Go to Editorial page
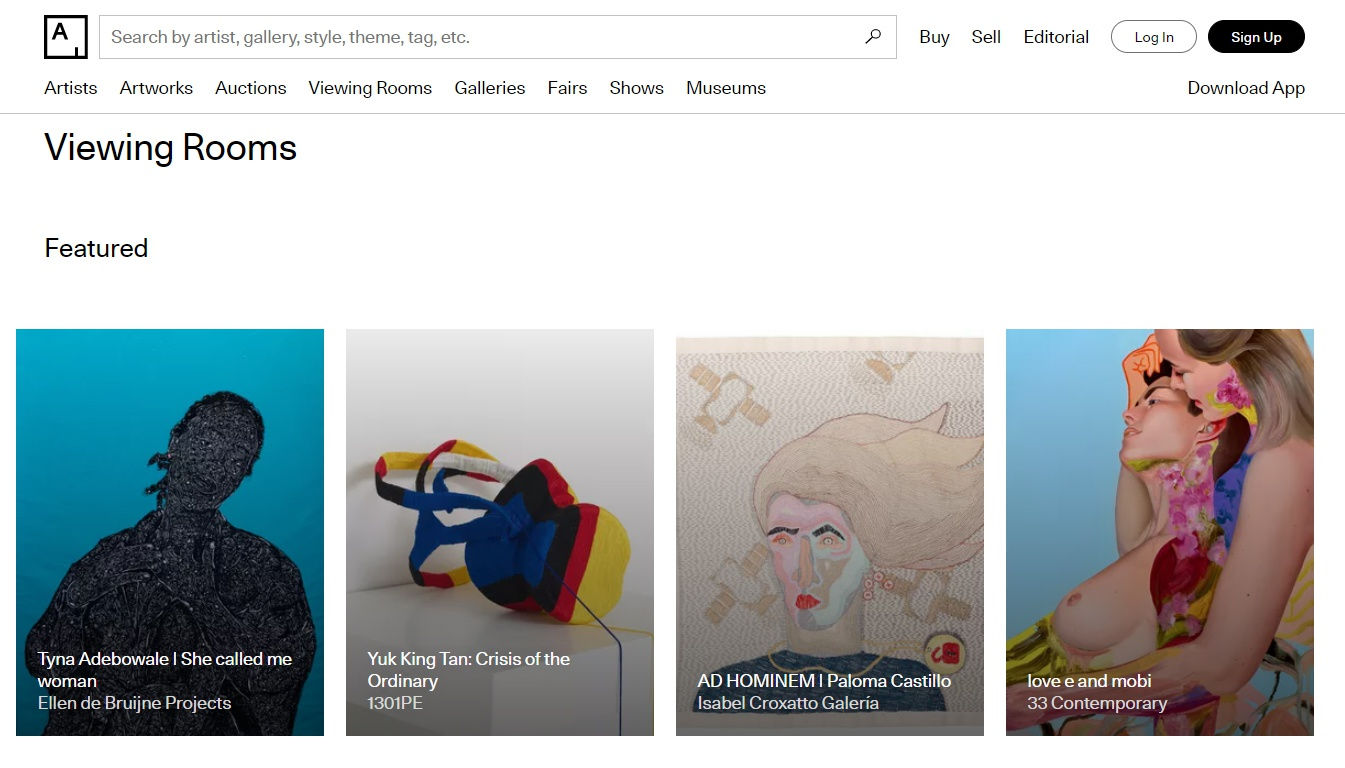Image resolution: width=1345 pixels, height=768 pixels. tap(1056, 37)
